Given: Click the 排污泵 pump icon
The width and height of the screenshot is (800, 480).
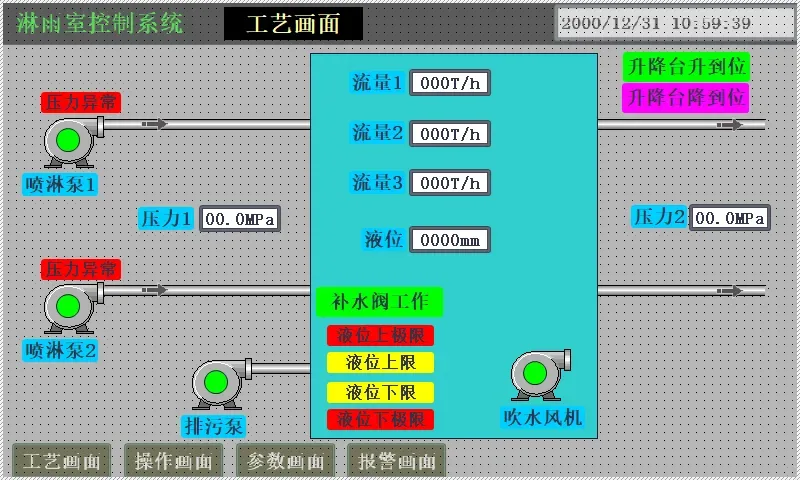Looking at the screenshot, I should 221,384.
